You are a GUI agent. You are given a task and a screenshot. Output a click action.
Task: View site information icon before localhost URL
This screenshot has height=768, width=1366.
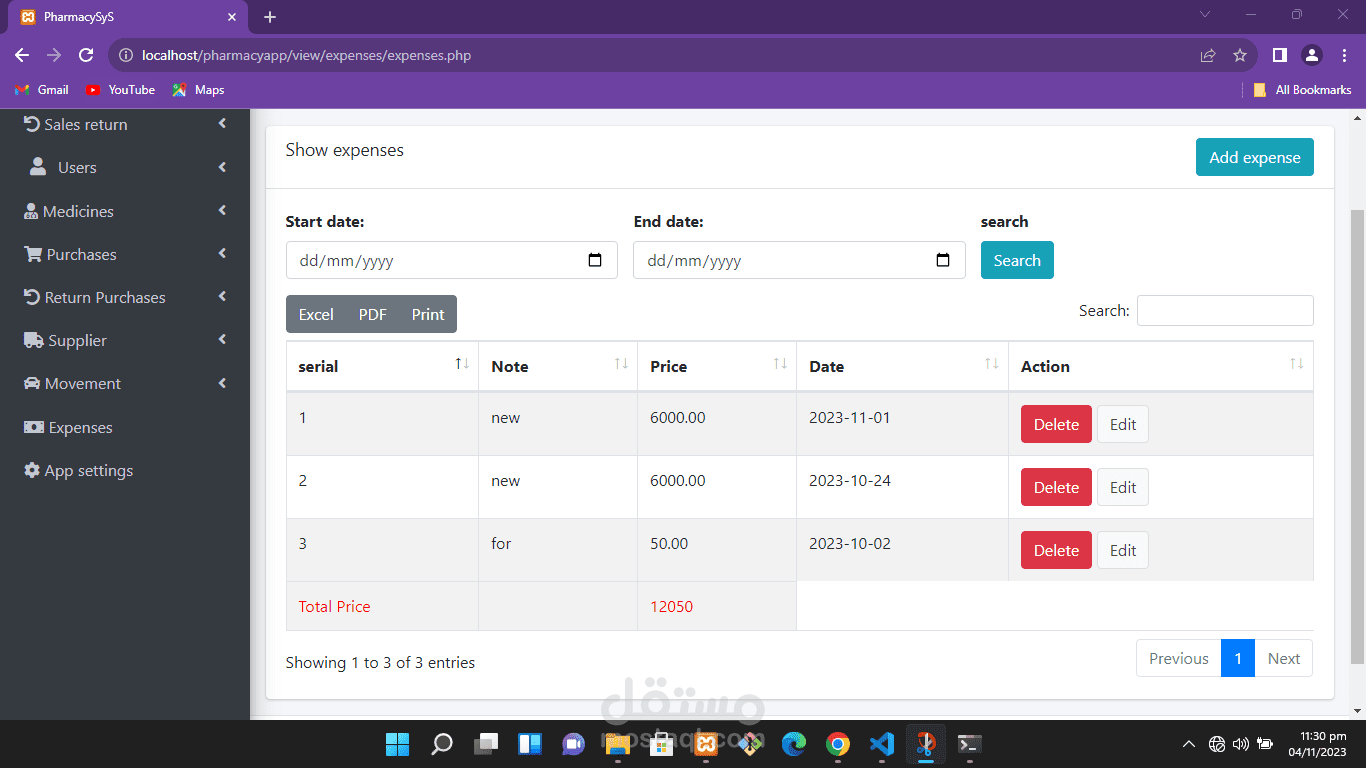126,55
